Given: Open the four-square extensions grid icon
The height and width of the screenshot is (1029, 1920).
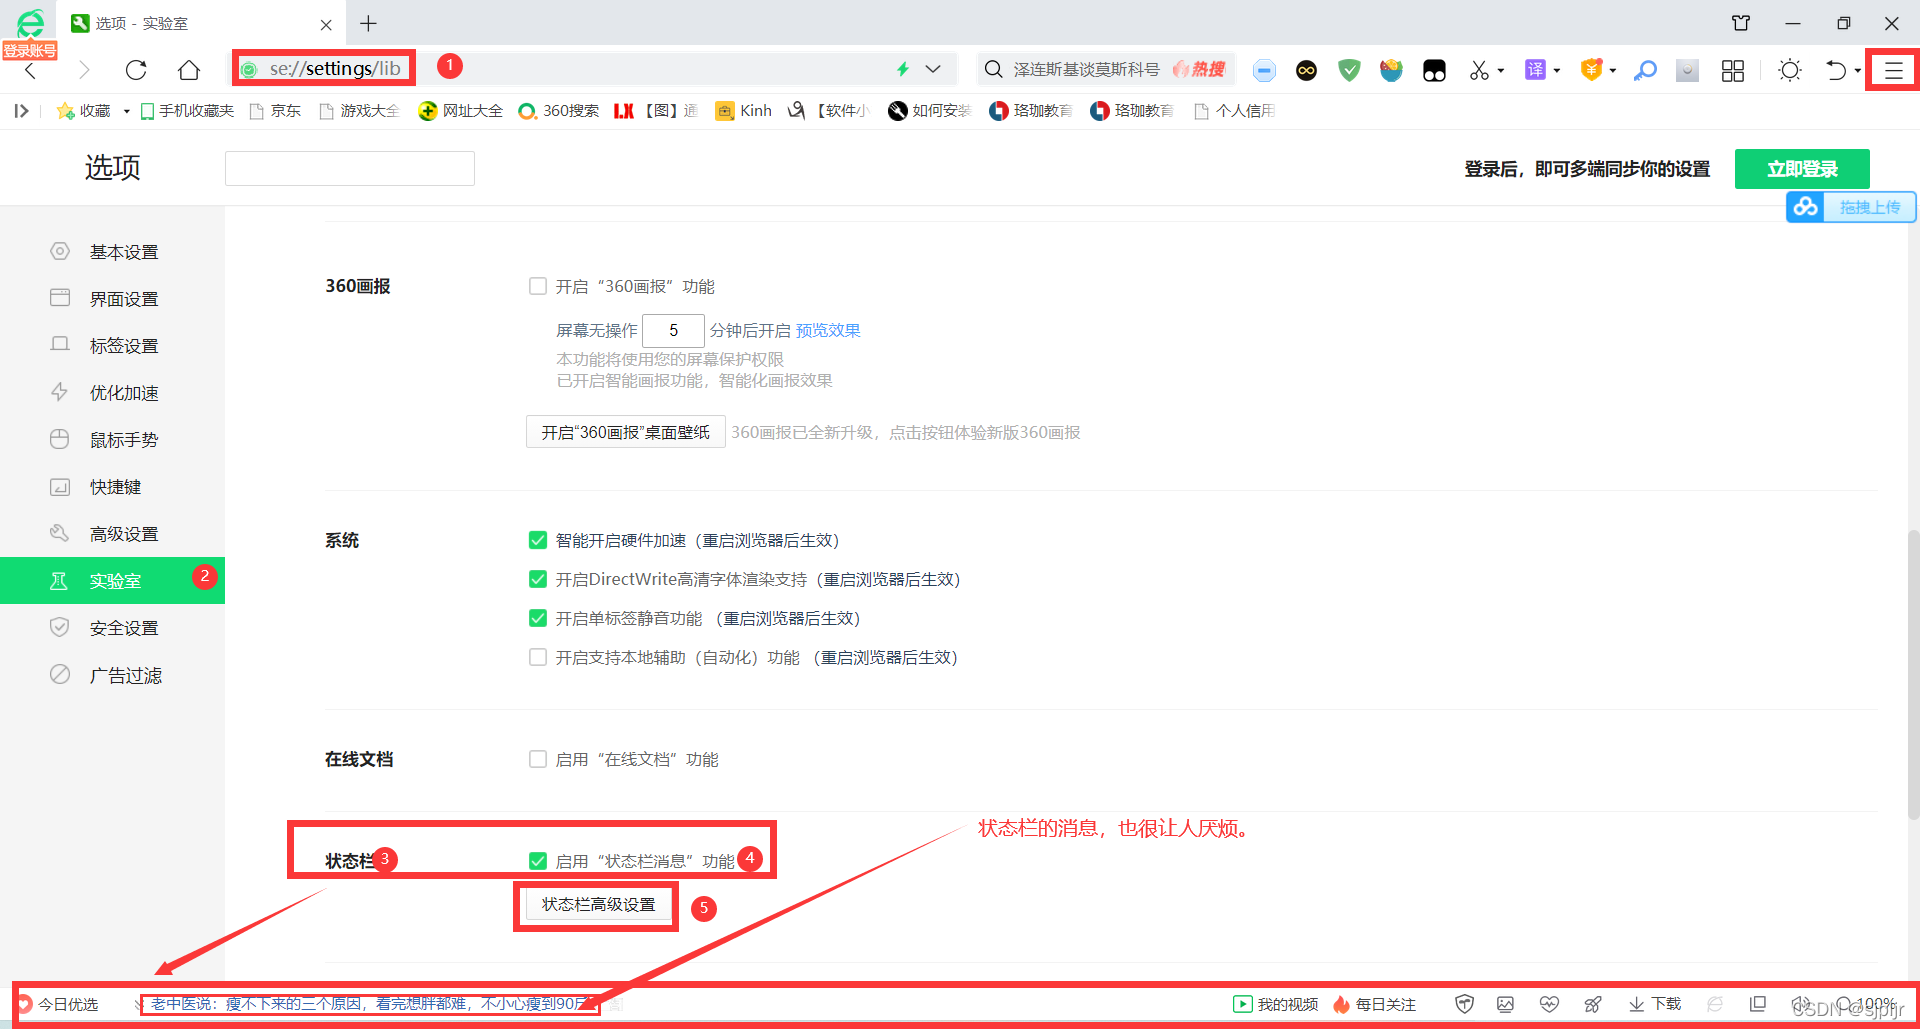Looking at the screenshot, I should [x=1732, y=70].
